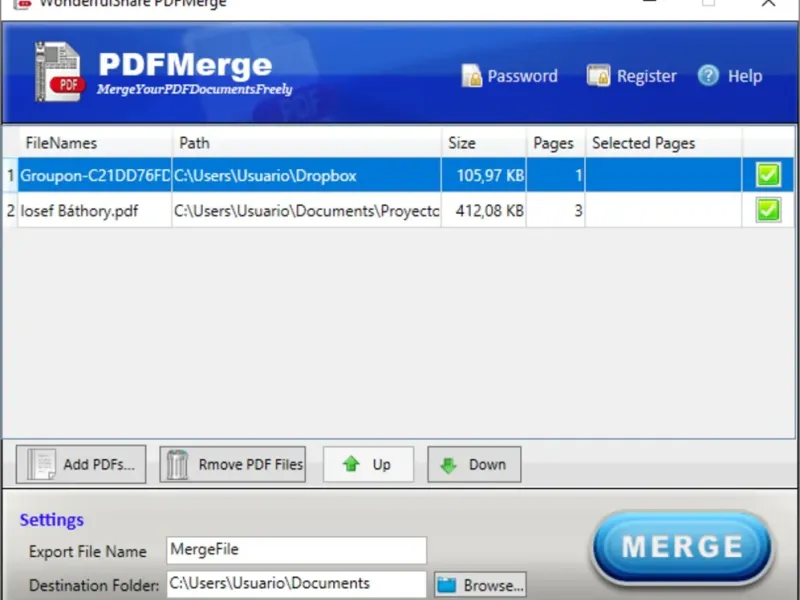The width and height of the screenshot is (800, 600).
Task: Click the green up arrow icon
Action: point(351,464)
